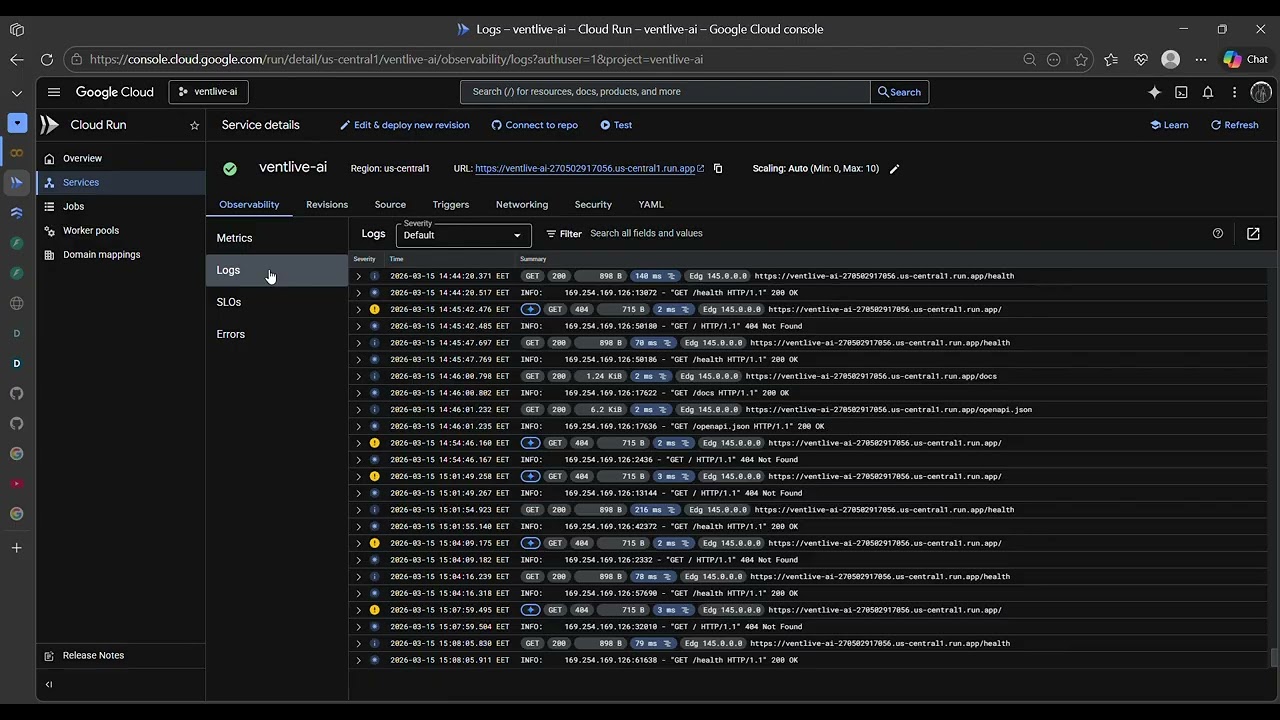
Task: Pin Cloud Run with the star icon
Action: pyautogui.click(x=194, y=125)
